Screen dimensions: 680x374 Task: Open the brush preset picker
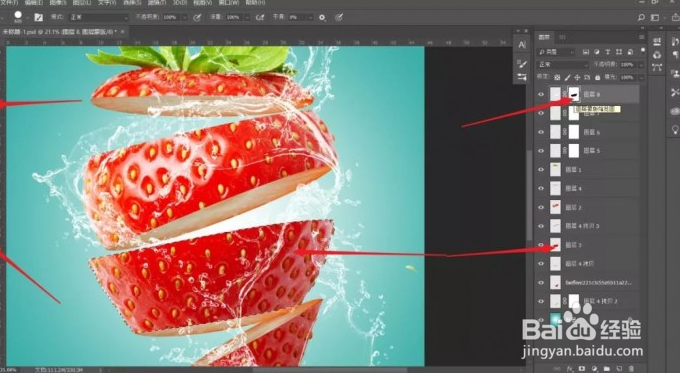tap(20, 17)
